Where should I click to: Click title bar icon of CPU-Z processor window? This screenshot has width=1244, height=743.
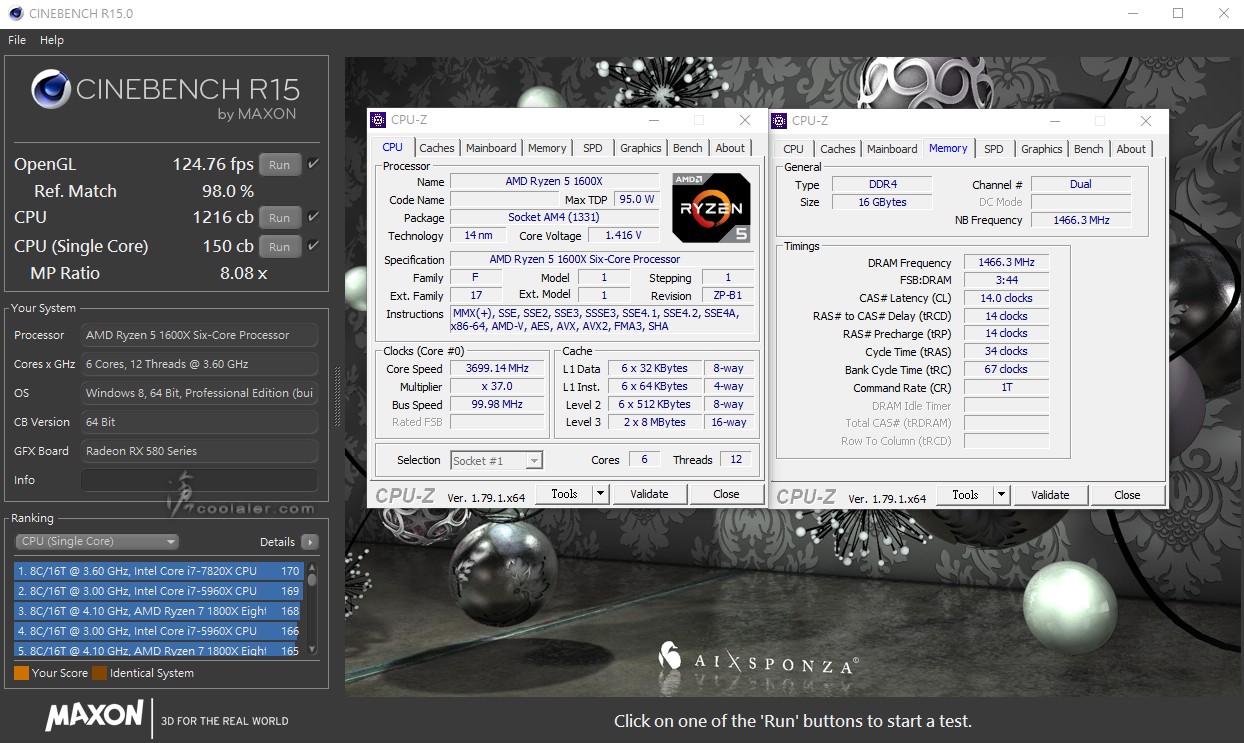(x=378, y=120)
